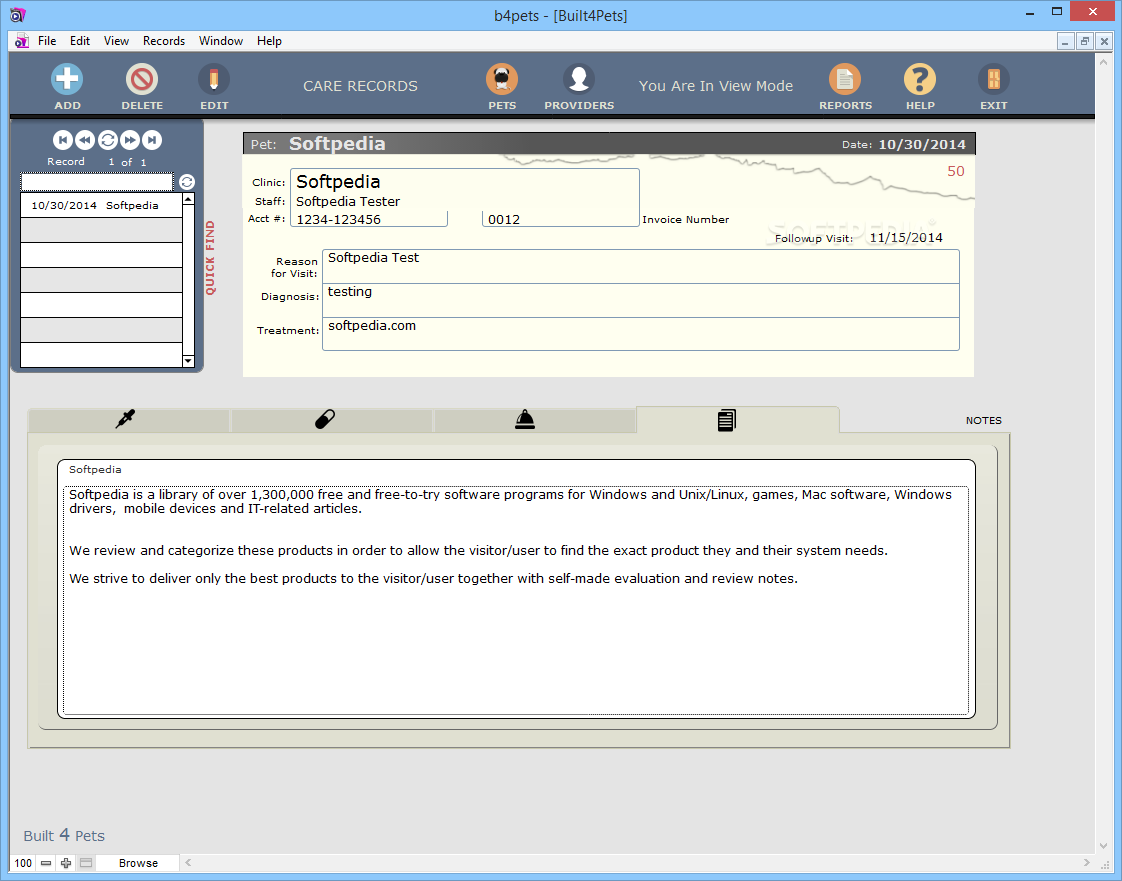Viewport: 1122px width, 881px height.
Task: Minimize the inner document window
Action: click(1065, 42)
